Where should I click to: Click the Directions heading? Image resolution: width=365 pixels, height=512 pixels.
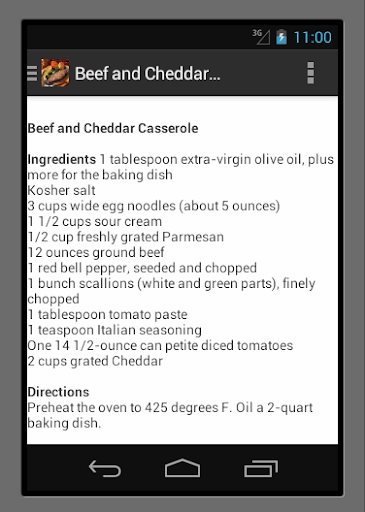(58, 392)
